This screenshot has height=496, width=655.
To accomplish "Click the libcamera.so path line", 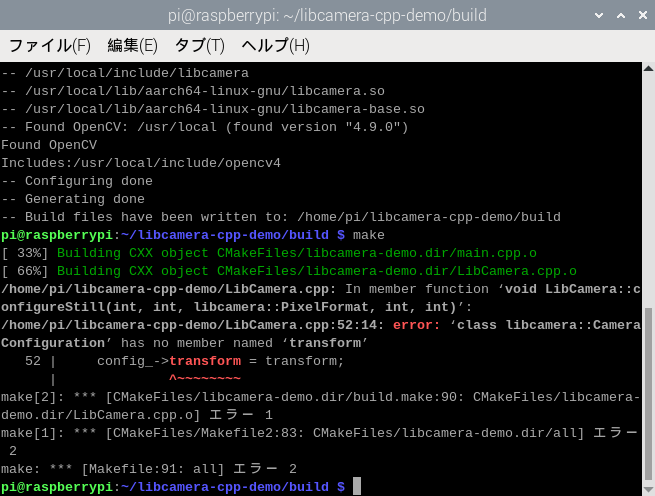I will [193, 91].
